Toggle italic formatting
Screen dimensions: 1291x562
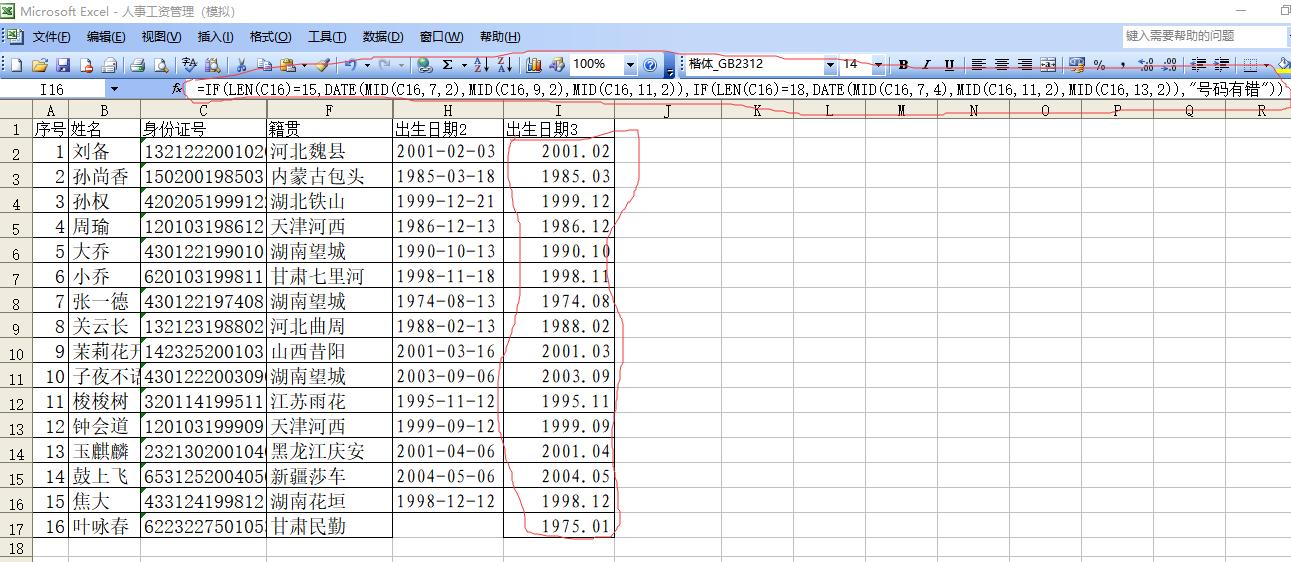click(x=926, y=65)
